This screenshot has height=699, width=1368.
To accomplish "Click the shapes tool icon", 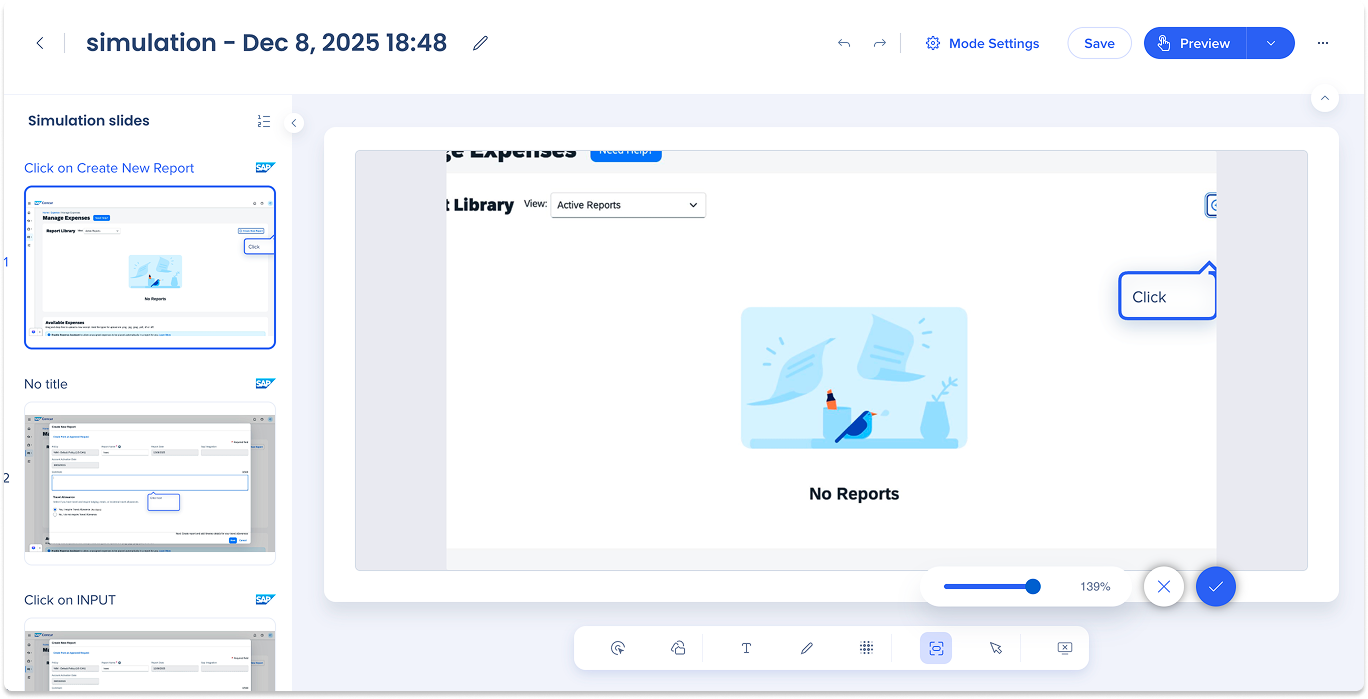I will pyautogui.click(x=678, y=648).
